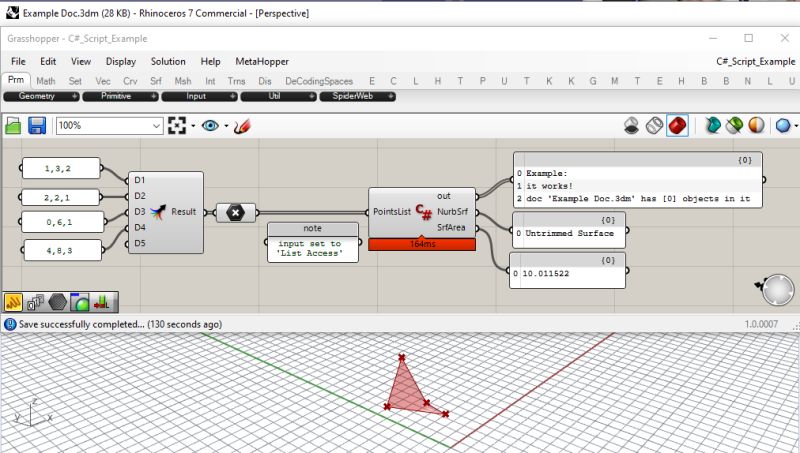Select the 4,8,3 panel
The width and height of the screenshot is (800, 453).
(x=62, y=250)
